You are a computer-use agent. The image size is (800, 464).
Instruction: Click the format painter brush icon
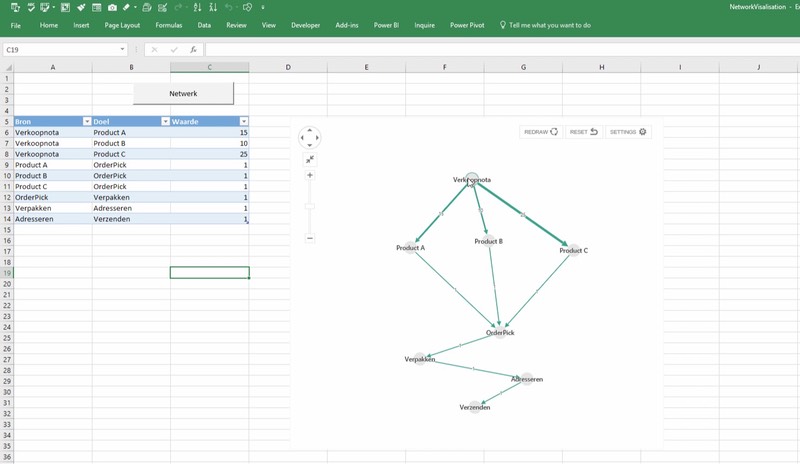coord(81,7)
